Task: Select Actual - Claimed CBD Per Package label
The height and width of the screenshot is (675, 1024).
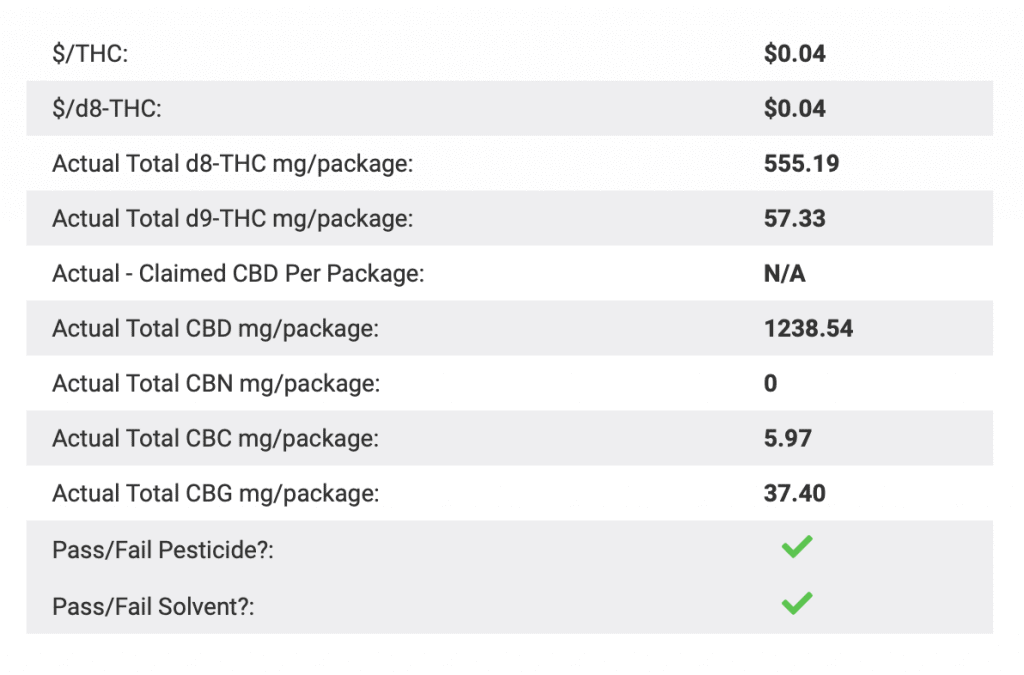Action: pos(238,274)
